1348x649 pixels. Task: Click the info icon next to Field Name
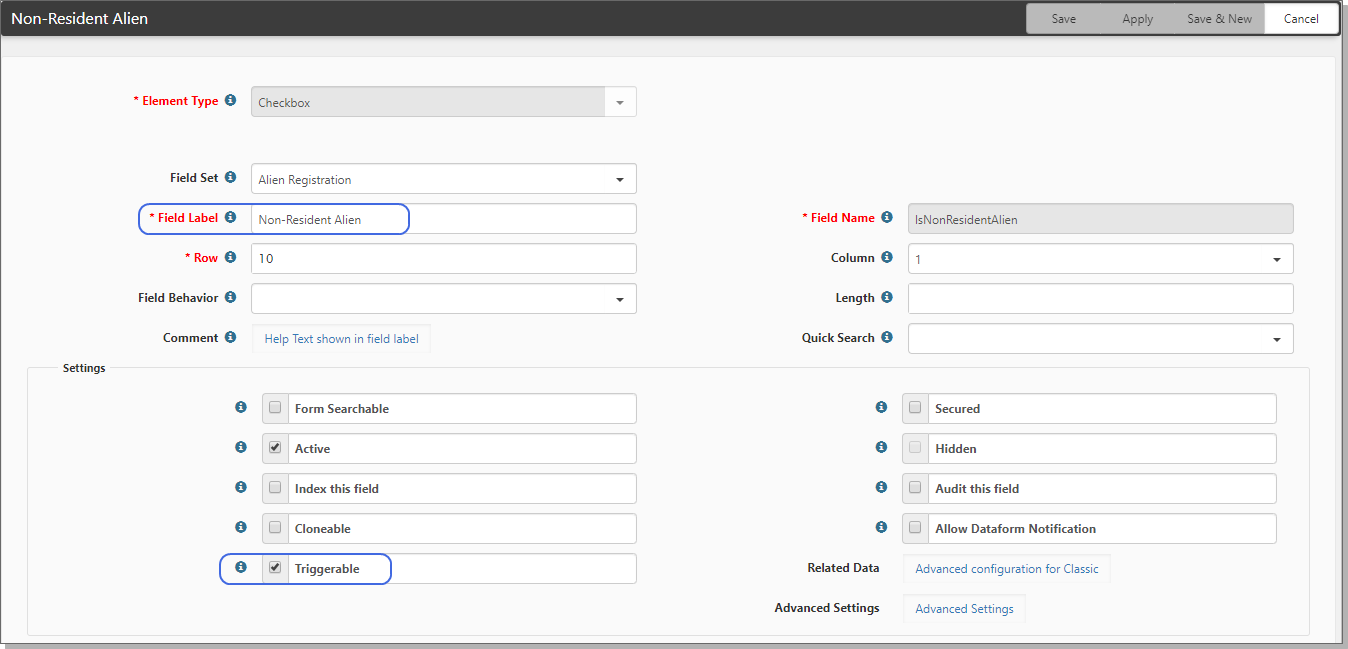click(888, 218)
